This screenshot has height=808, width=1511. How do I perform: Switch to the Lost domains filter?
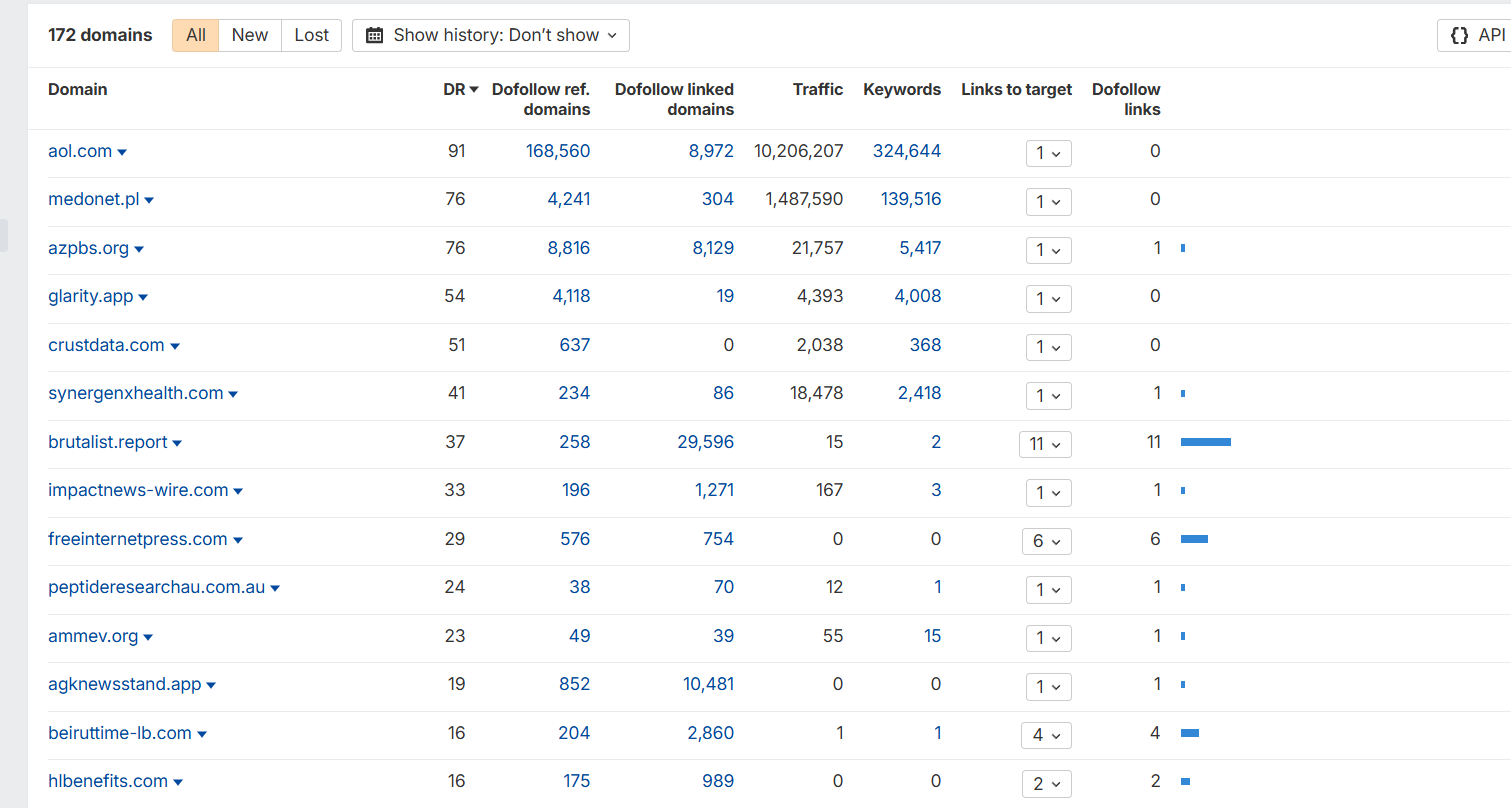click(x=311, y=35)
